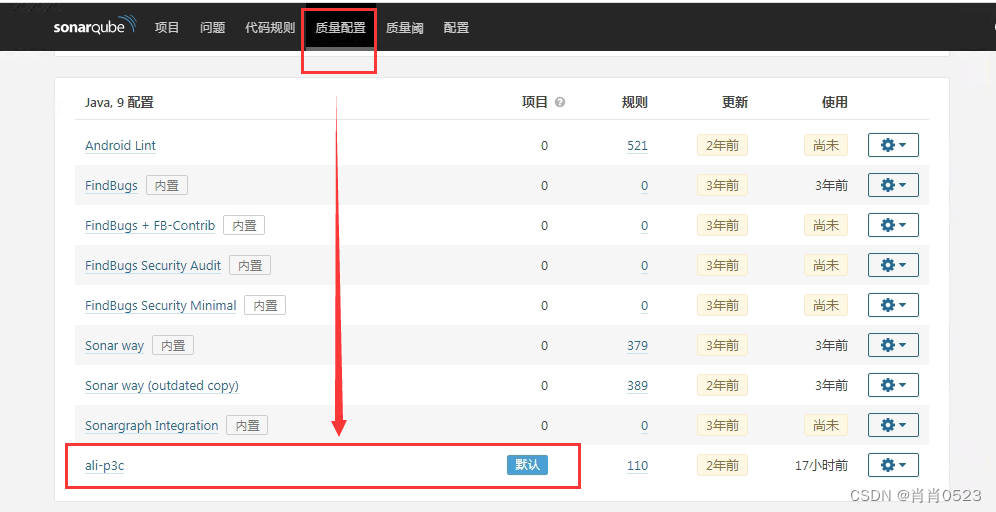Open gear dropdown for ali-p3c

click(x=893, y=466)
